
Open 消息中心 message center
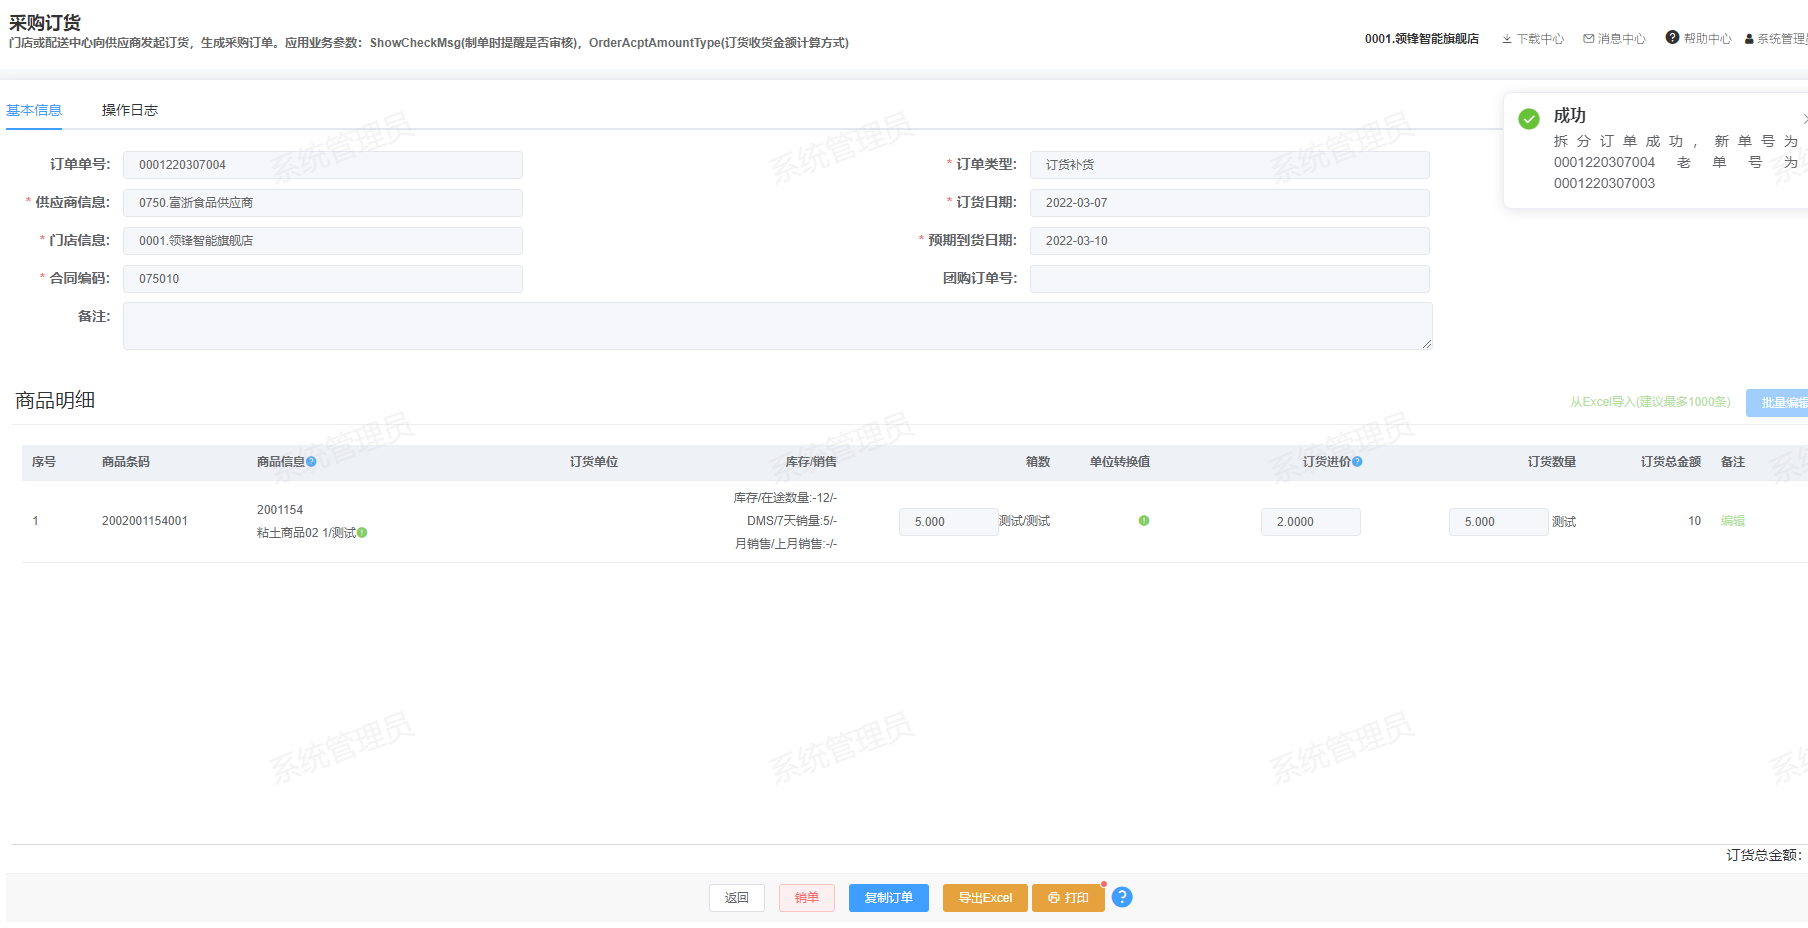point(1614,39)
